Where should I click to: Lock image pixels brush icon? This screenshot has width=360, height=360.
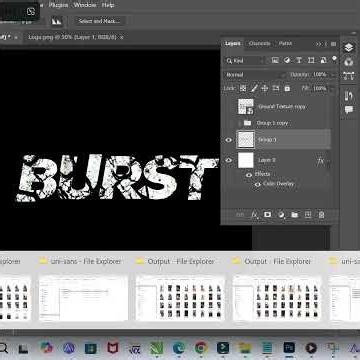[254, 88]
